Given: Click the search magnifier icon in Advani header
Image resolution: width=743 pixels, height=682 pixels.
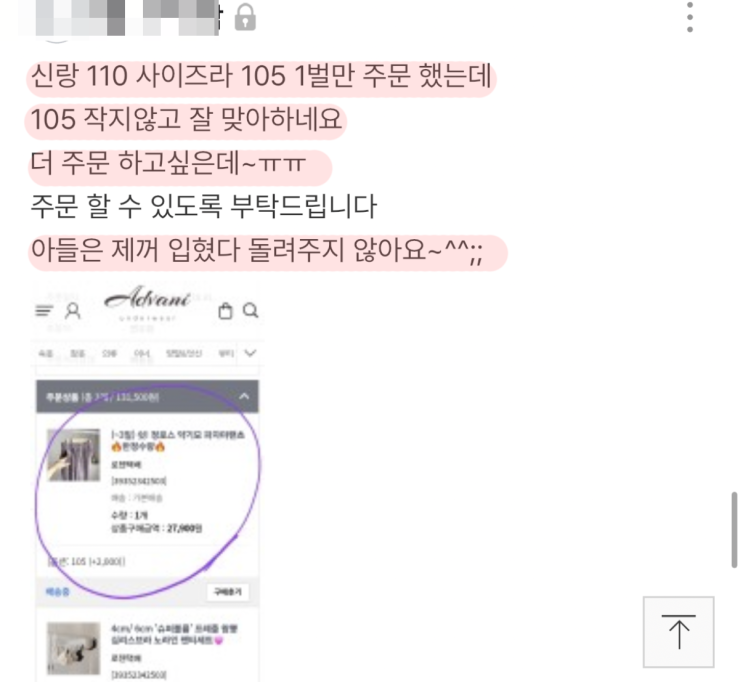Looking at the screenshot, I should coord(251,310).
